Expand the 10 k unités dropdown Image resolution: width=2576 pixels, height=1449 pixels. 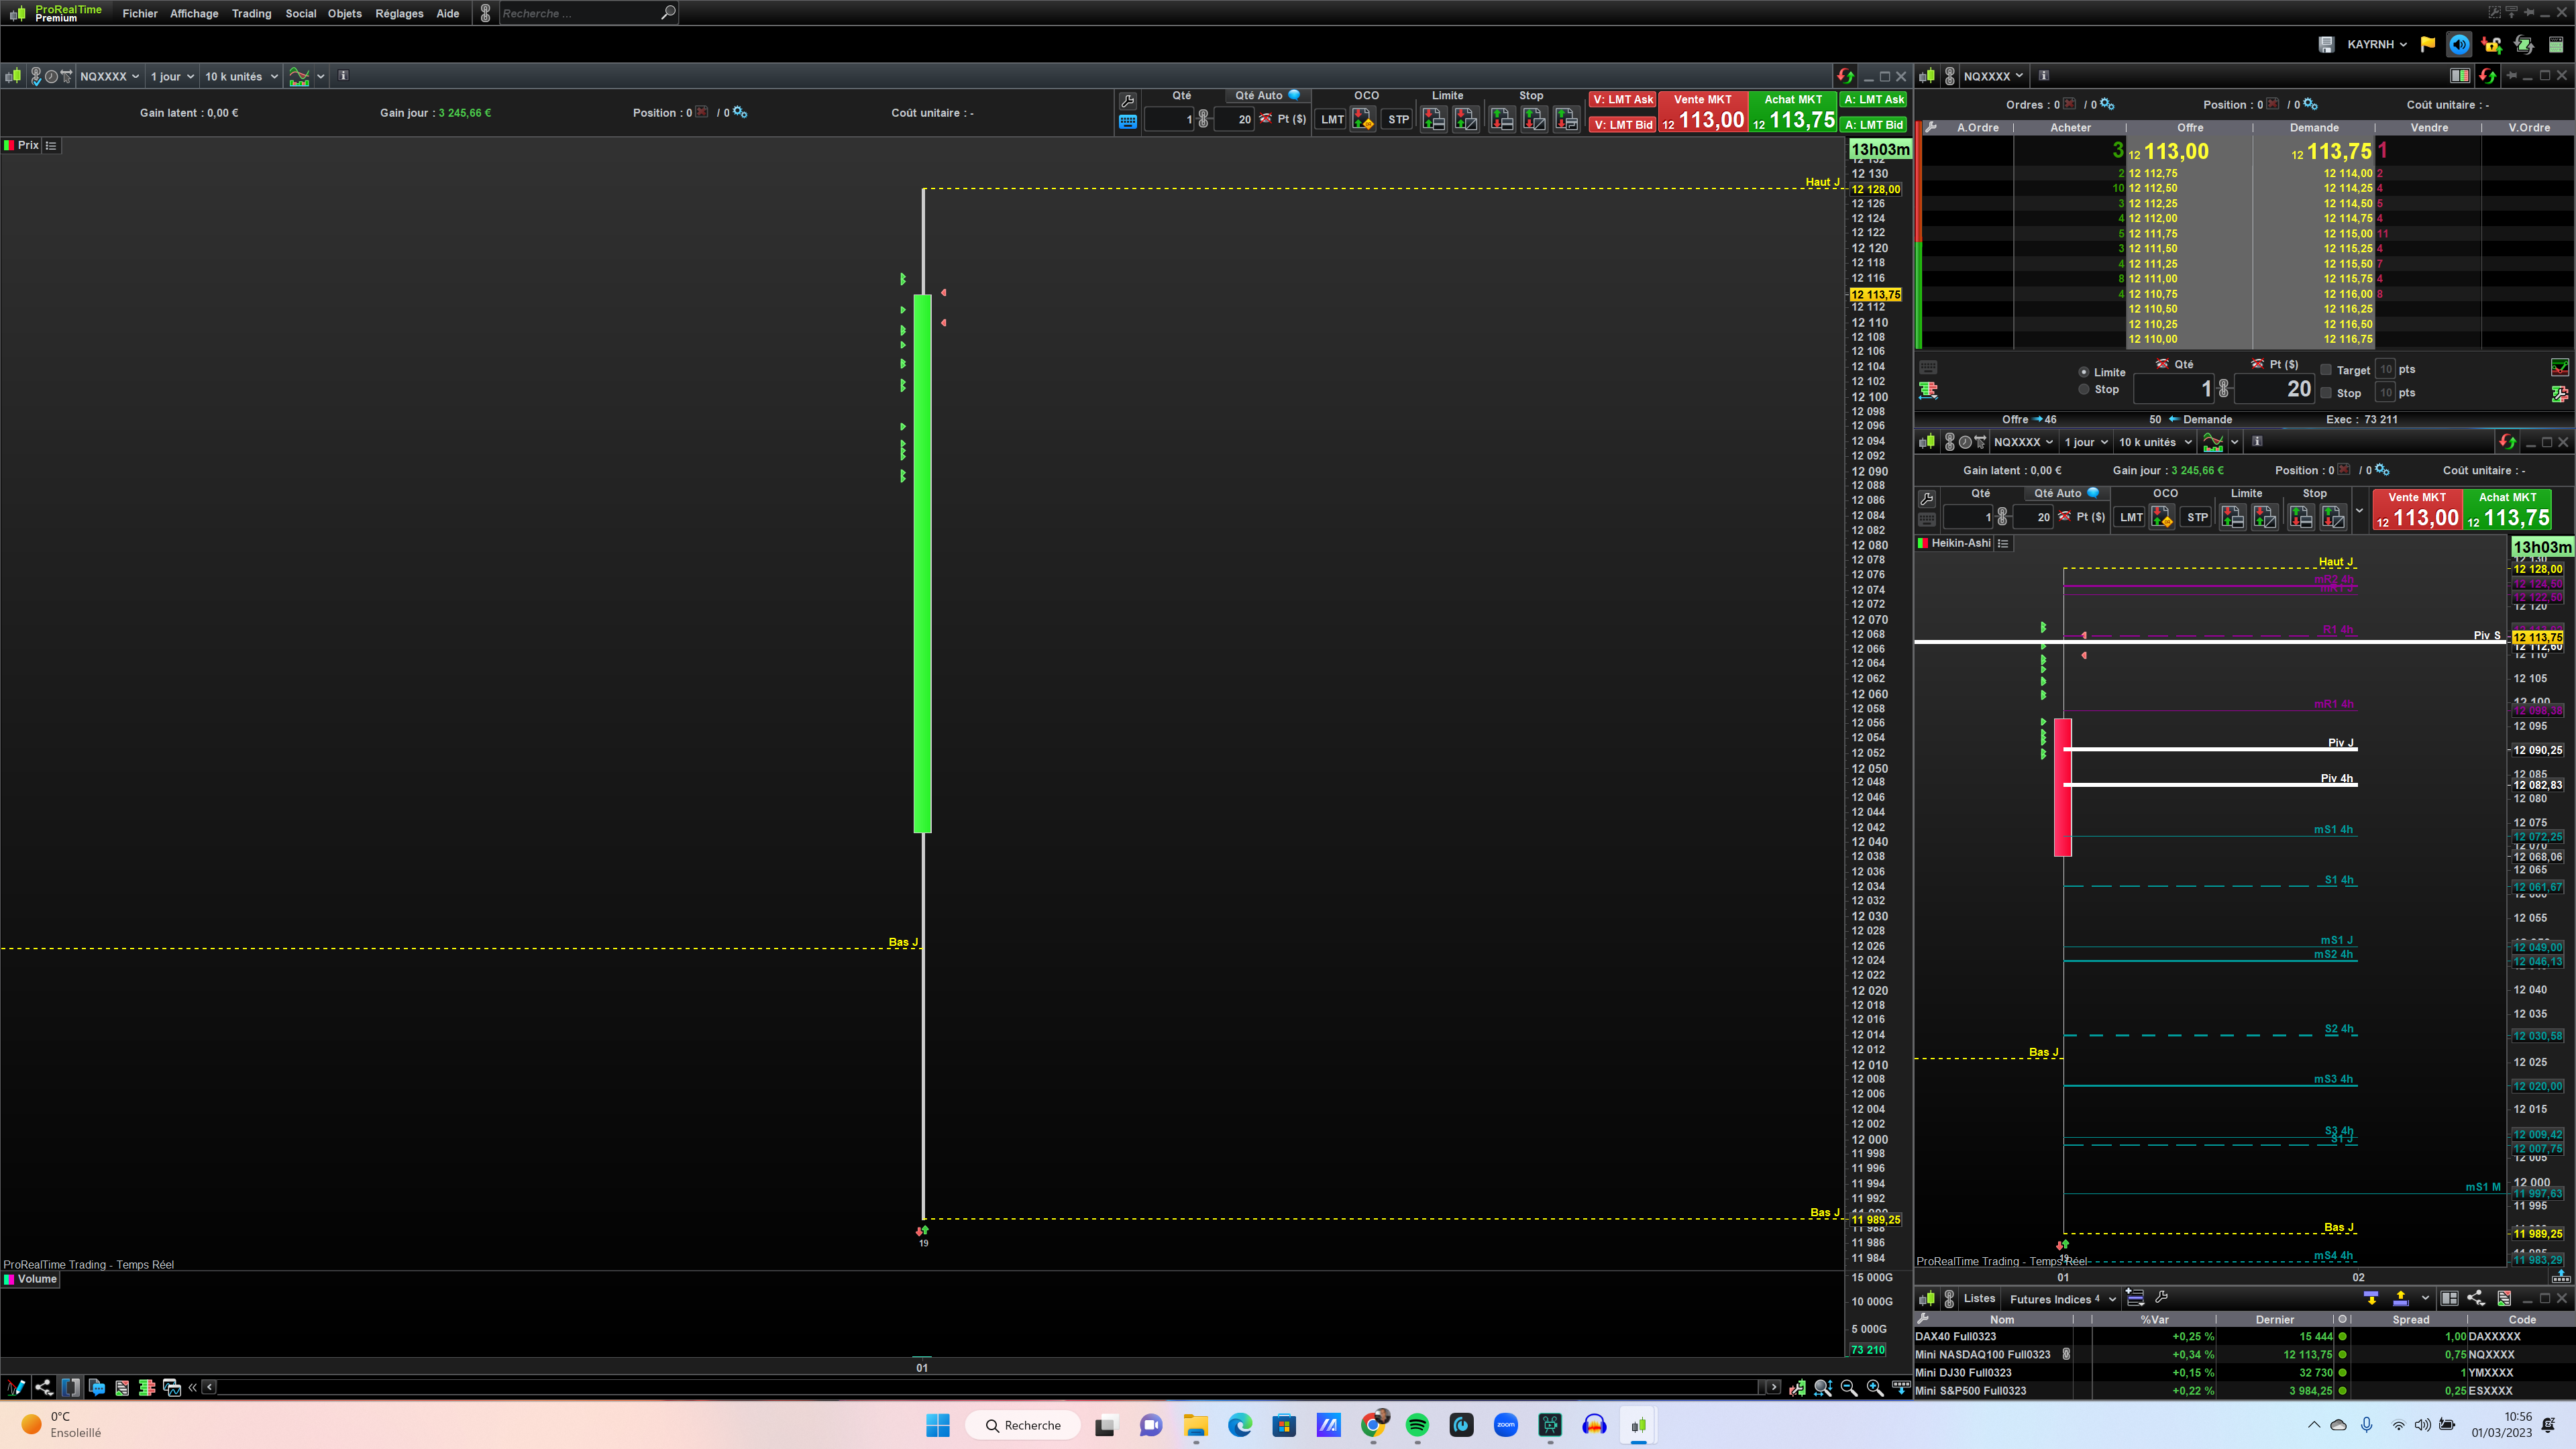[x=241, y=76]
